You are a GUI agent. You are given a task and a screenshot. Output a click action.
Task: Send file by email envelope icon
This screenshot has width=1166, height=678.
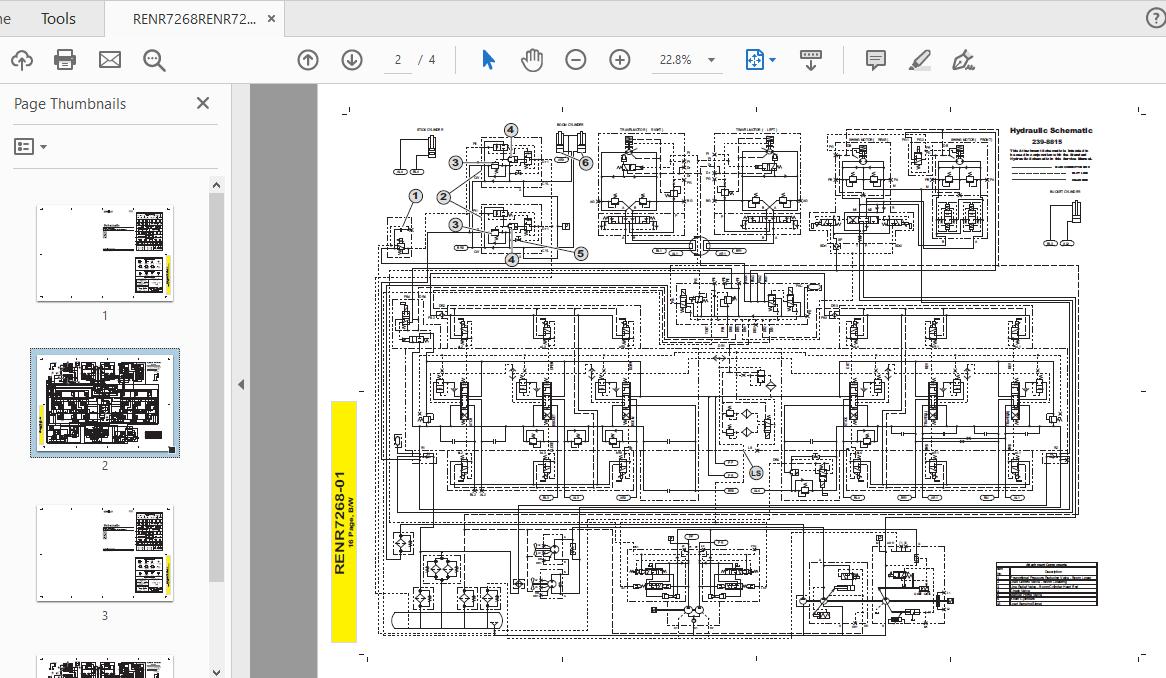click(x=110, y=60)
